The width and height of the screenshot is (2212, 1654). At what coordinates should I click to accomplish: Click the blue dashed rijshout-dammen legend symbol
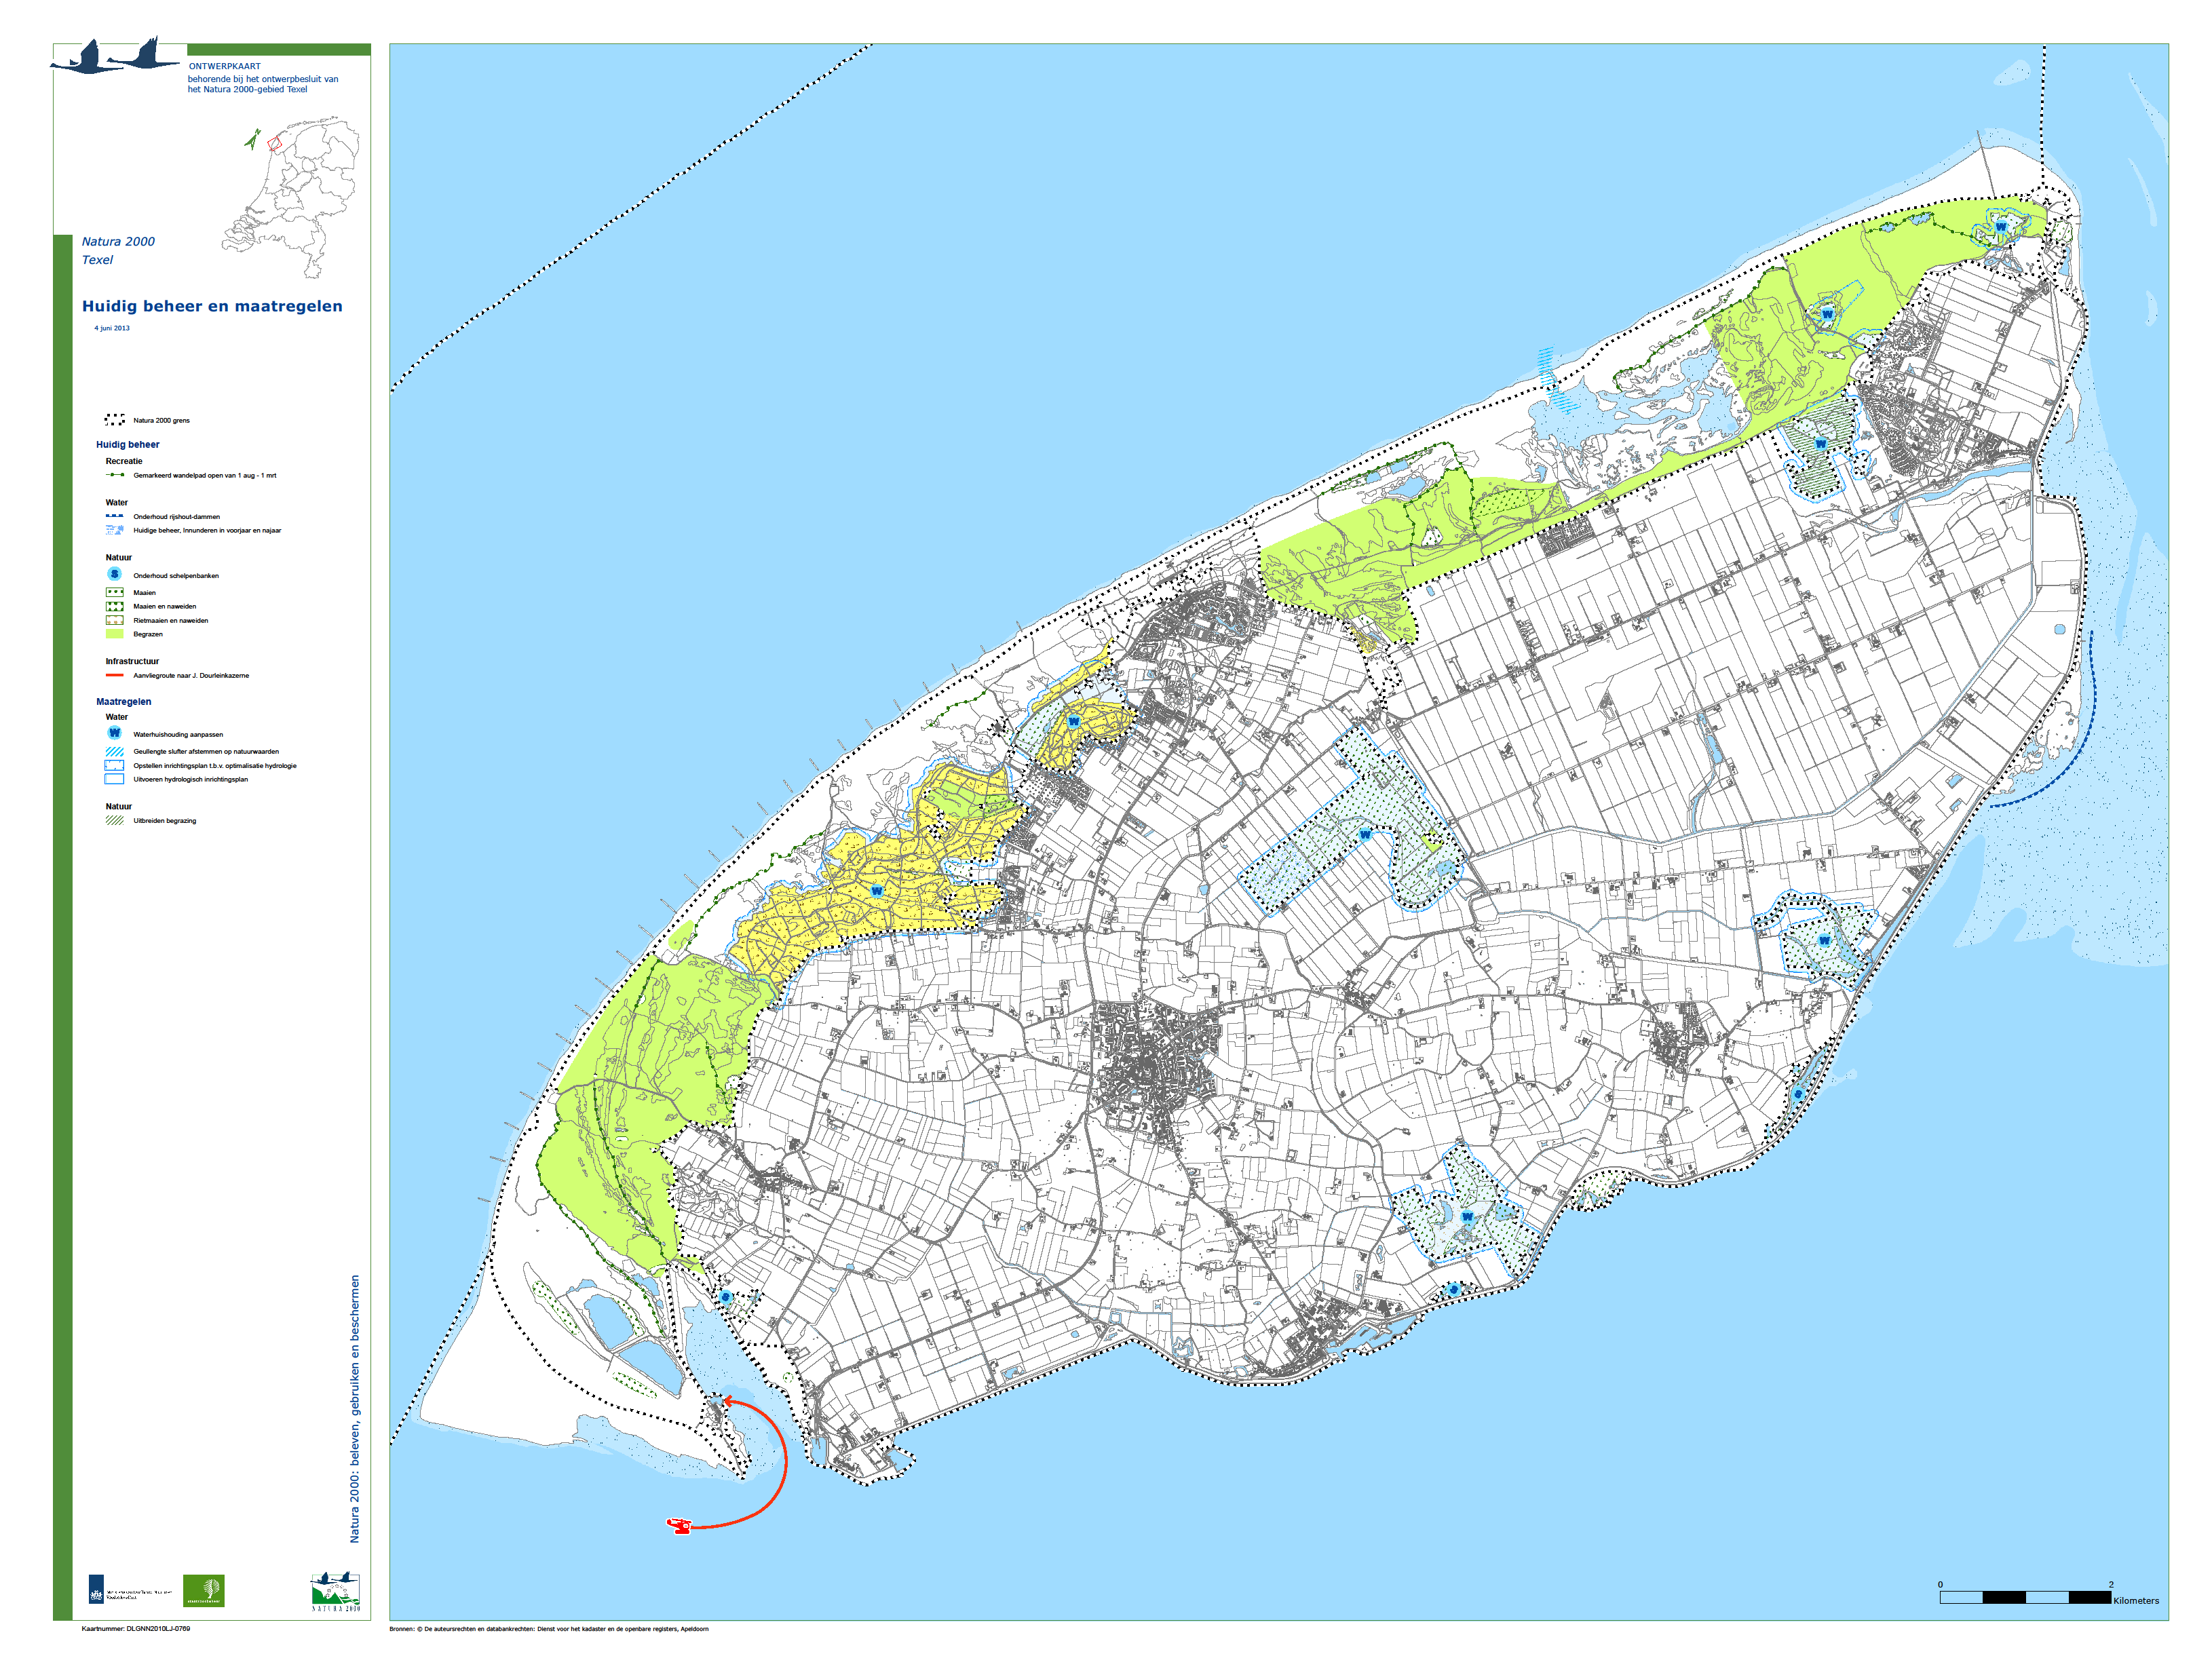[115, 516]
